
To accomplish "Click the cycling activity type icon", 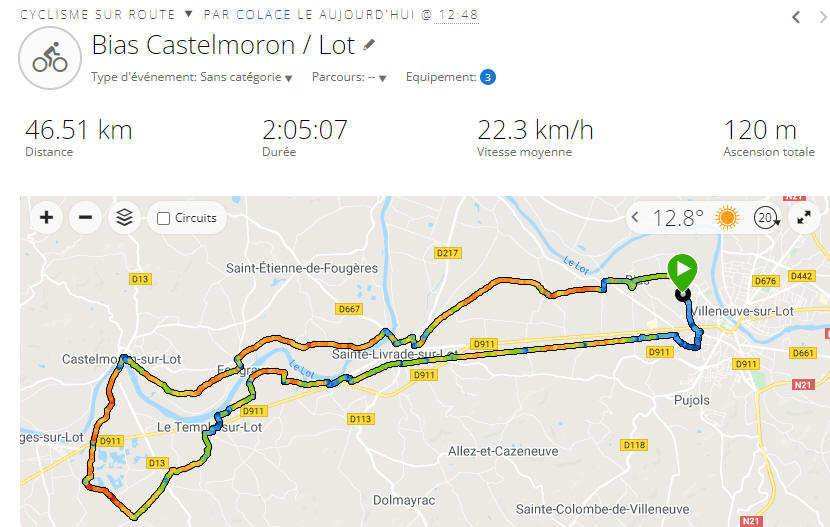I will pyautogui.click(x=50, y=58).
